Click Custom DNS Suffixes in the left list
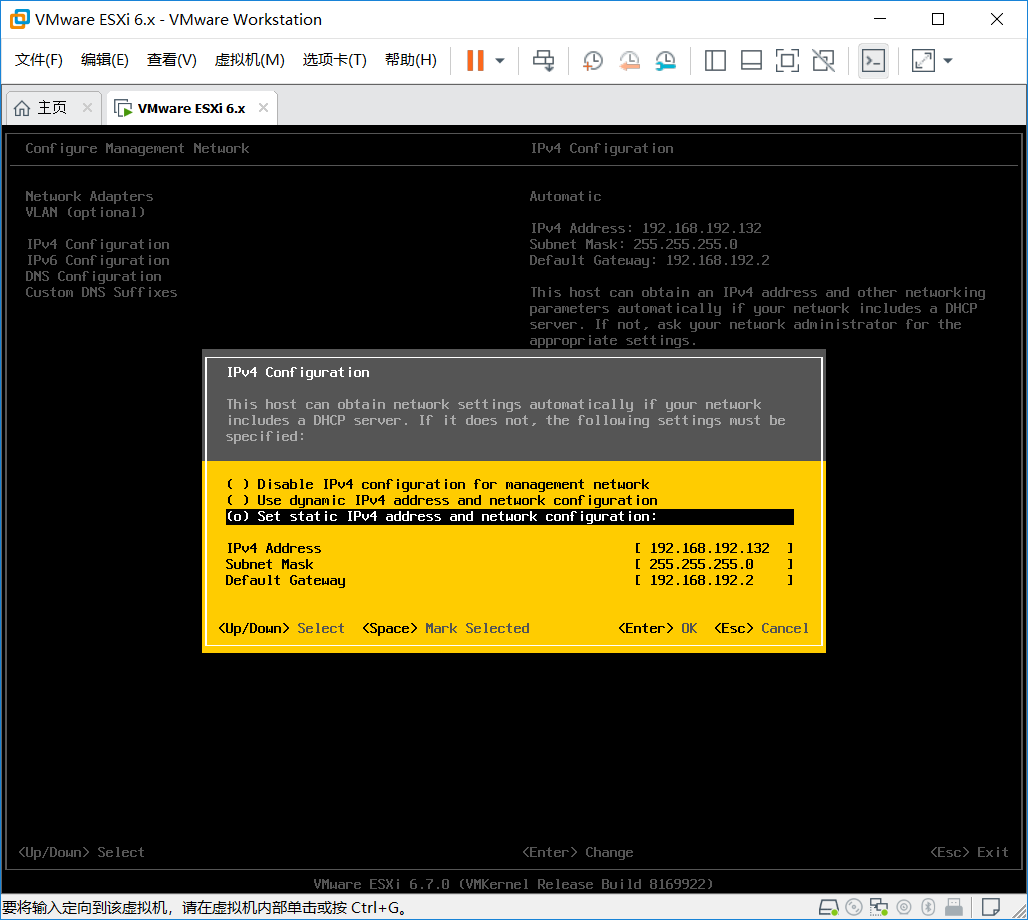The width and height of the screenshot is (1028, 920). [x=101, y=292]
